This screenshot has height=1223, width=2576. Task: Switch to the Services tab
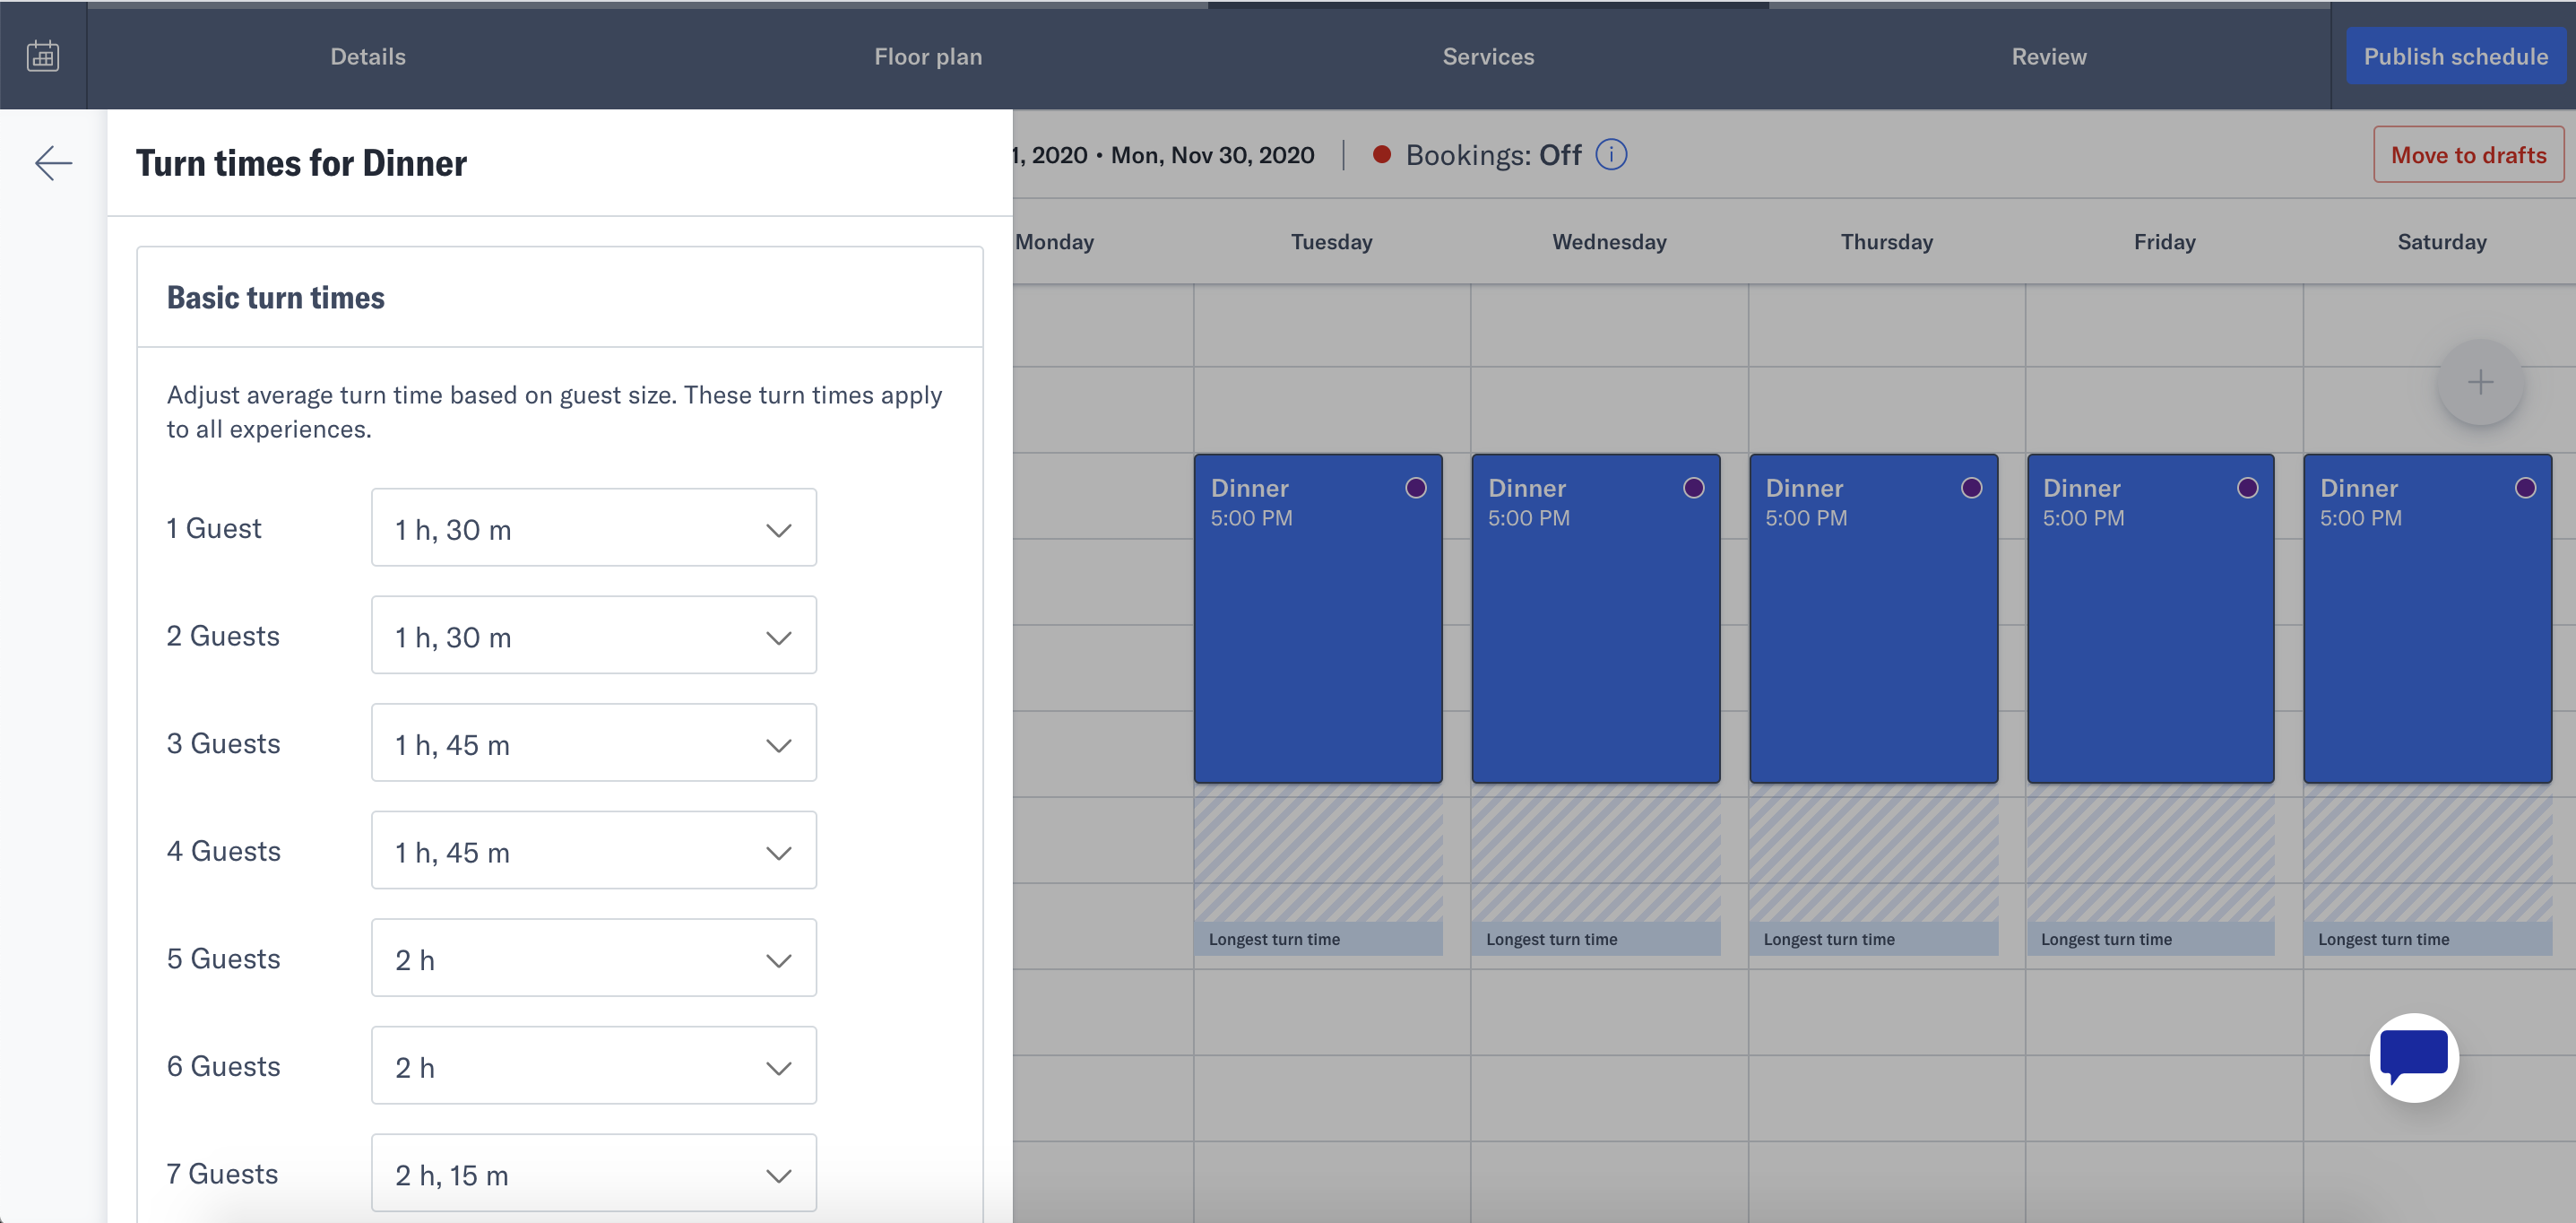coord(1488,56)
